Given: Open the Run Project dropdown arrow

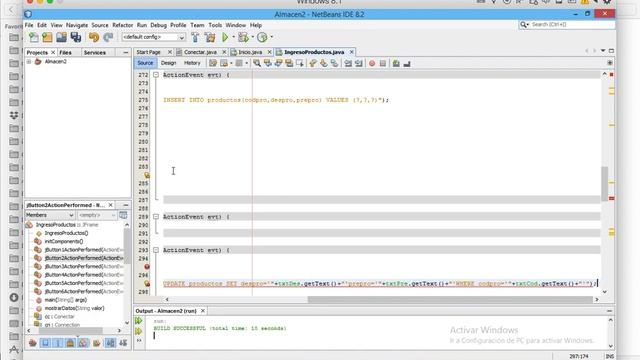Looking at the screenshot, I should pyautogui.click(x=233, y=37).
